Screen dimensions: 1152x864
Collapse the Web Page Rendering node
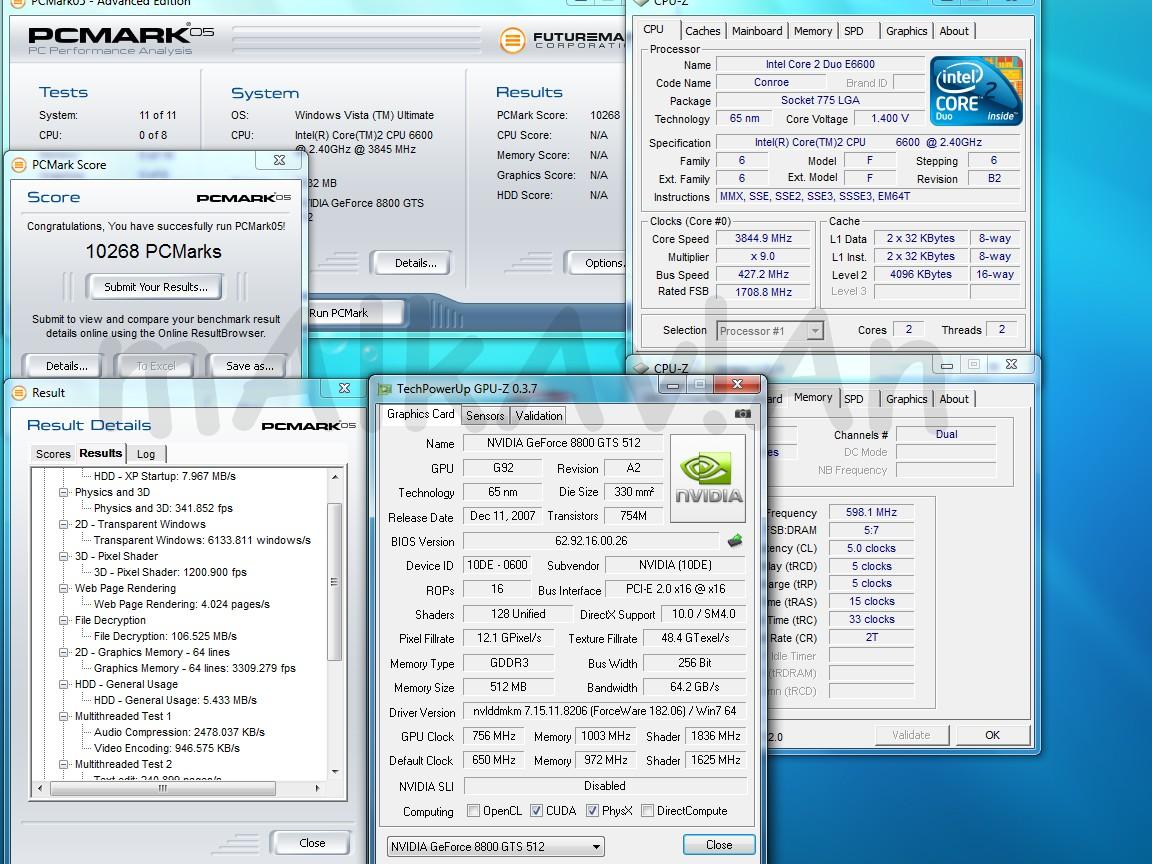(x=64, y=588)
